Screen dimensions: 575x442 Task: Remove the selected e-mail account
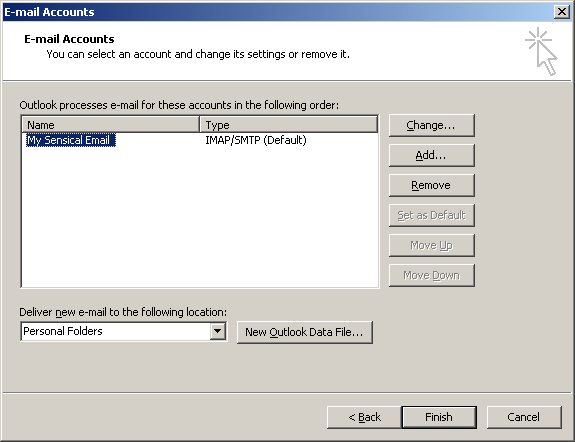coord(432,186)
